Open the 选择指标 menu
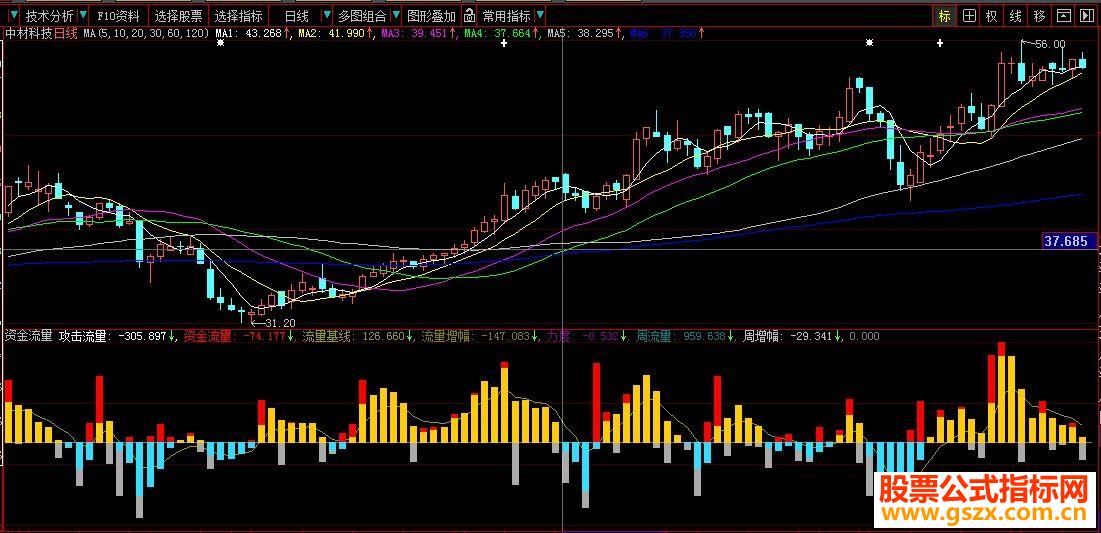 pos(239,15)
